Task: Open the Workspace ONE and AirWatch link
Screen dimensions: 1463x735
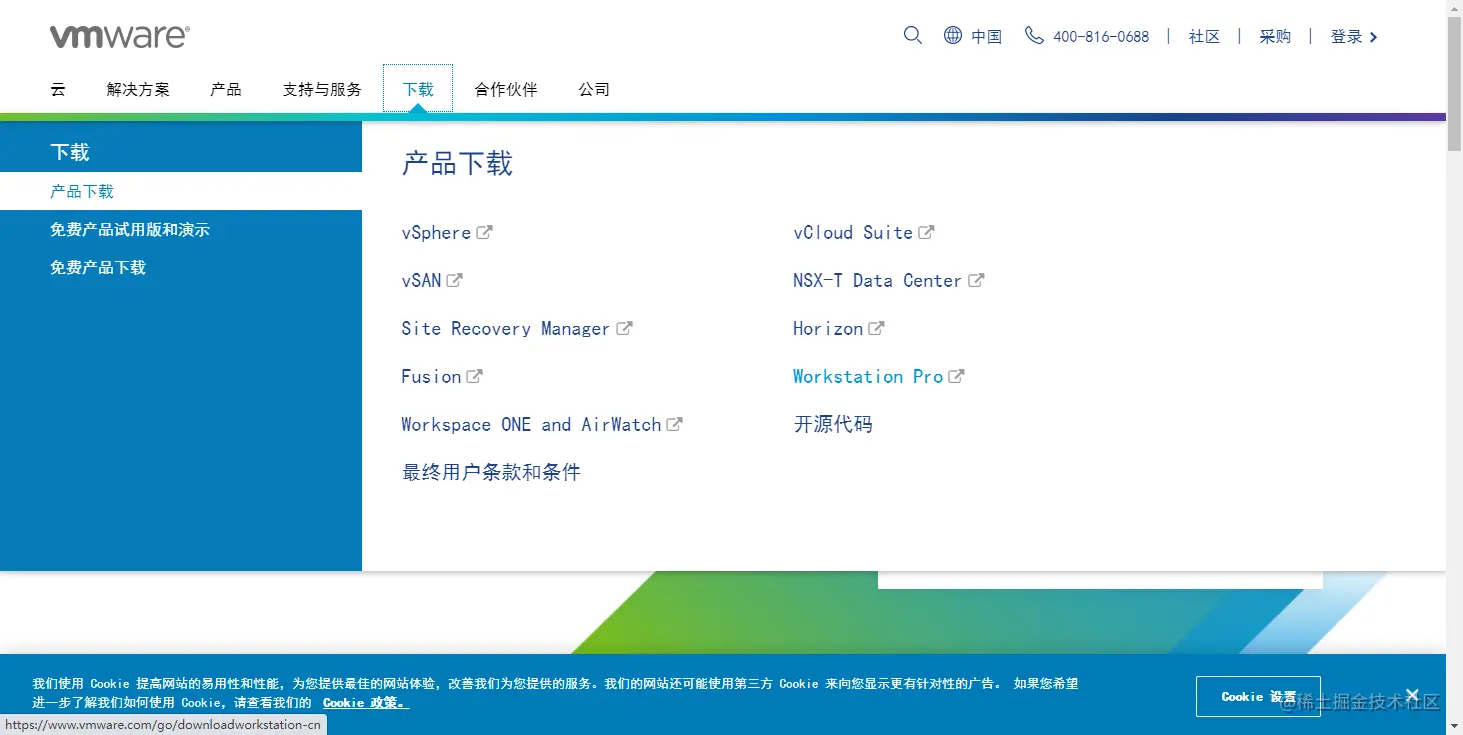Action: coord(531,424)
